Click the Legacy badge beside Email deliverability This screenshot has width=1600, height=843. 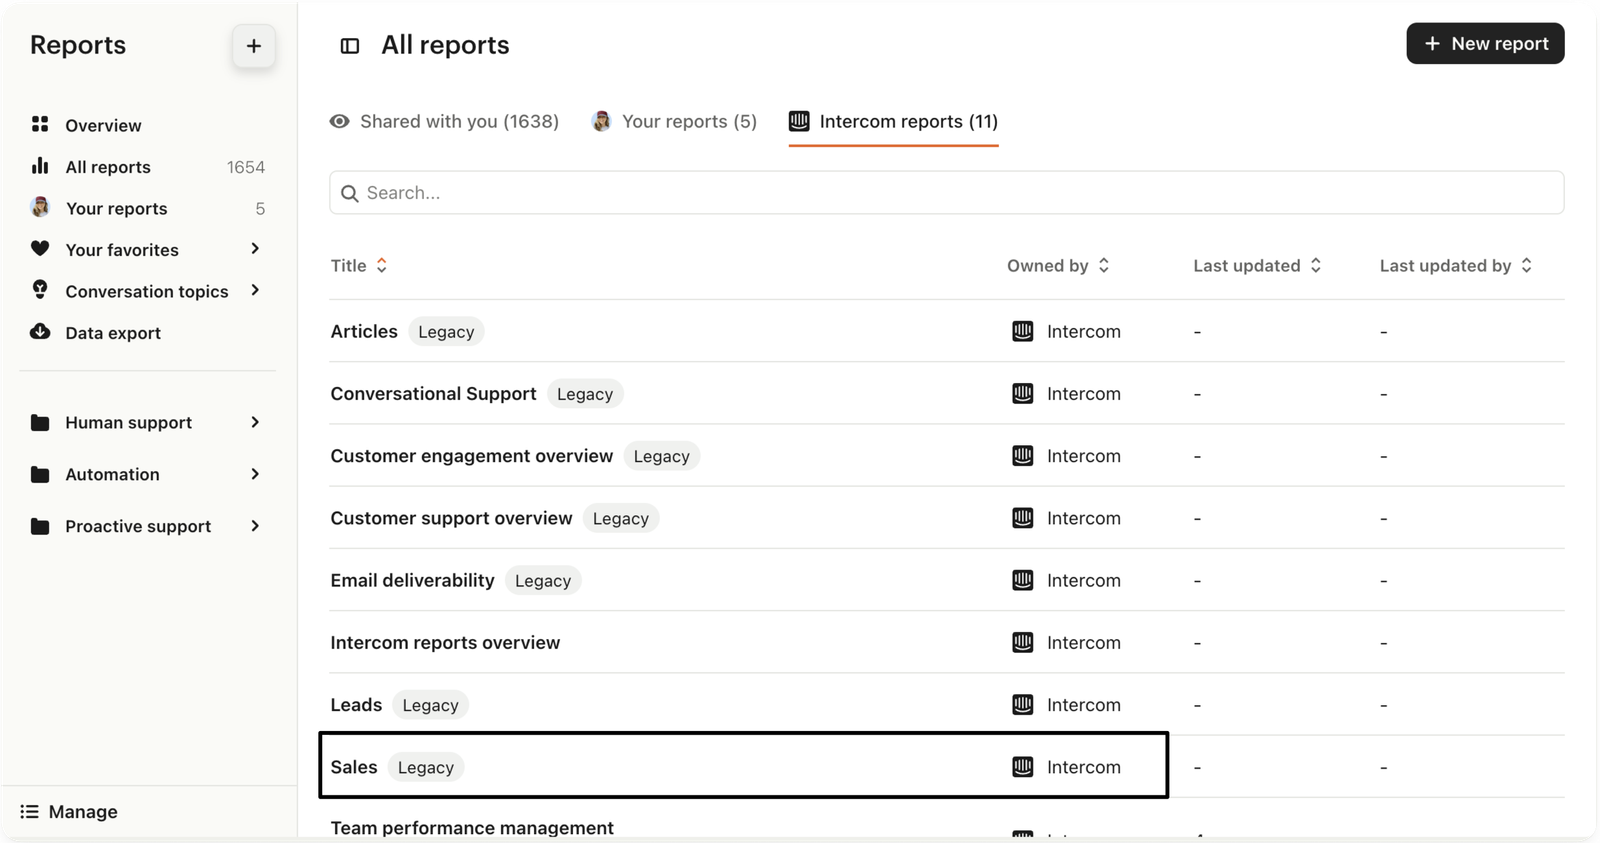coord(543,581)
